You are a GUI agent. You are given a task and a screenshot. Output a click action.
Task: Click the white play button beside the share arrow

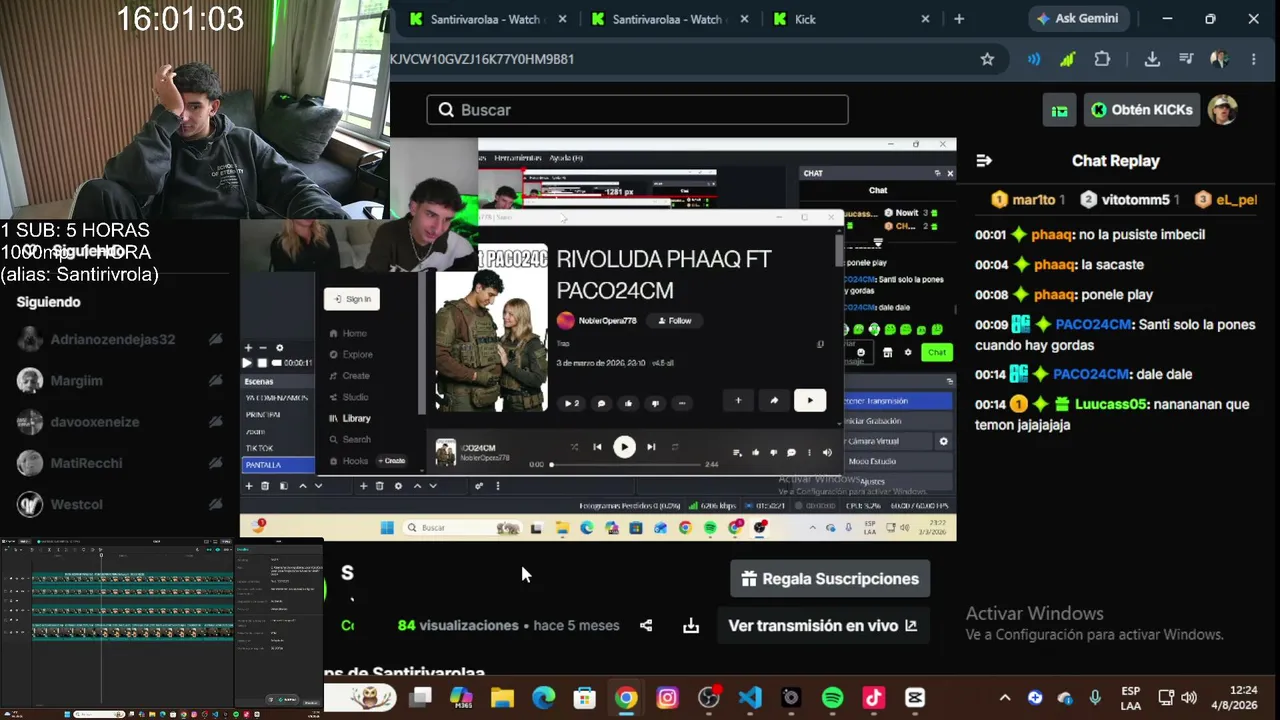pyautogui.click(x=810, y=401)
